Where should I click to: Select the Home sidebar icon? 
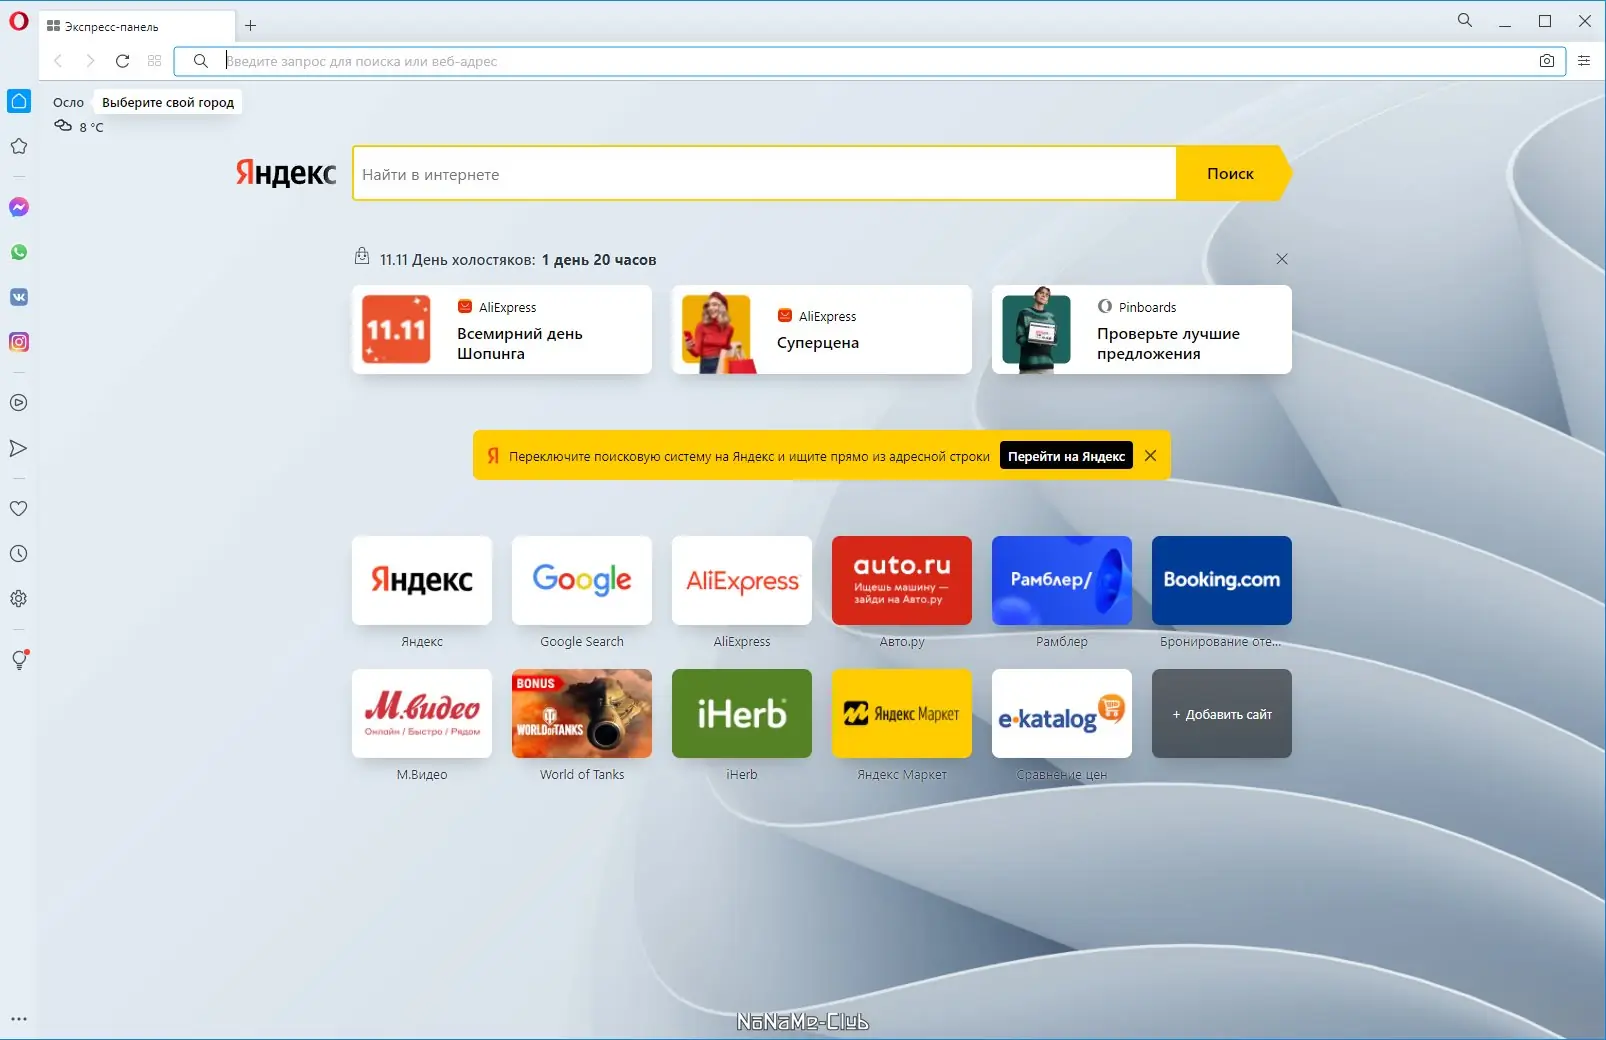click(19, 101)
